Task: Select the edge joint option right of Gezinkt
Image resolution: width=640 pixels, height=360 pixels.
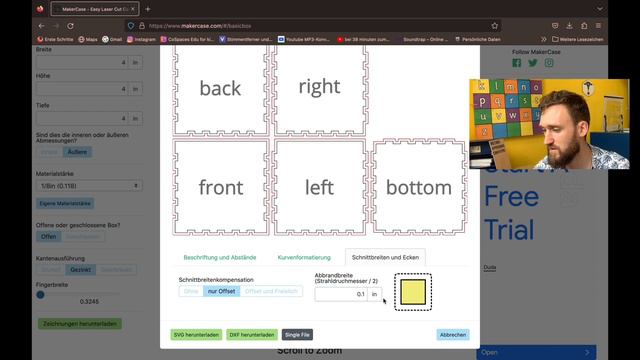Action: point(116,269)
